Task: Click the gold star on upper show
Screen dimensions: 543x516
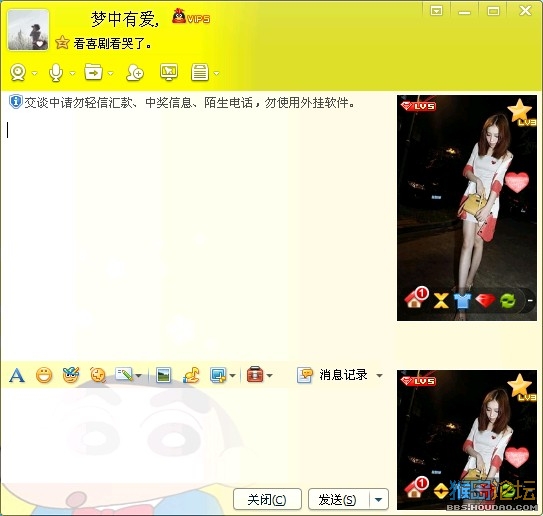Action: (519, 111)
